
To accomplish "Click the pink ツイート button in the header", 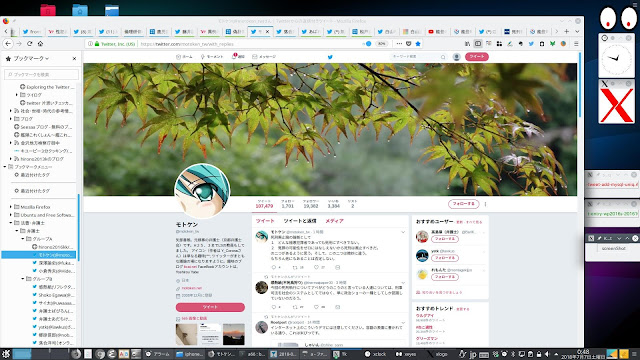I will tap(477, 57).
